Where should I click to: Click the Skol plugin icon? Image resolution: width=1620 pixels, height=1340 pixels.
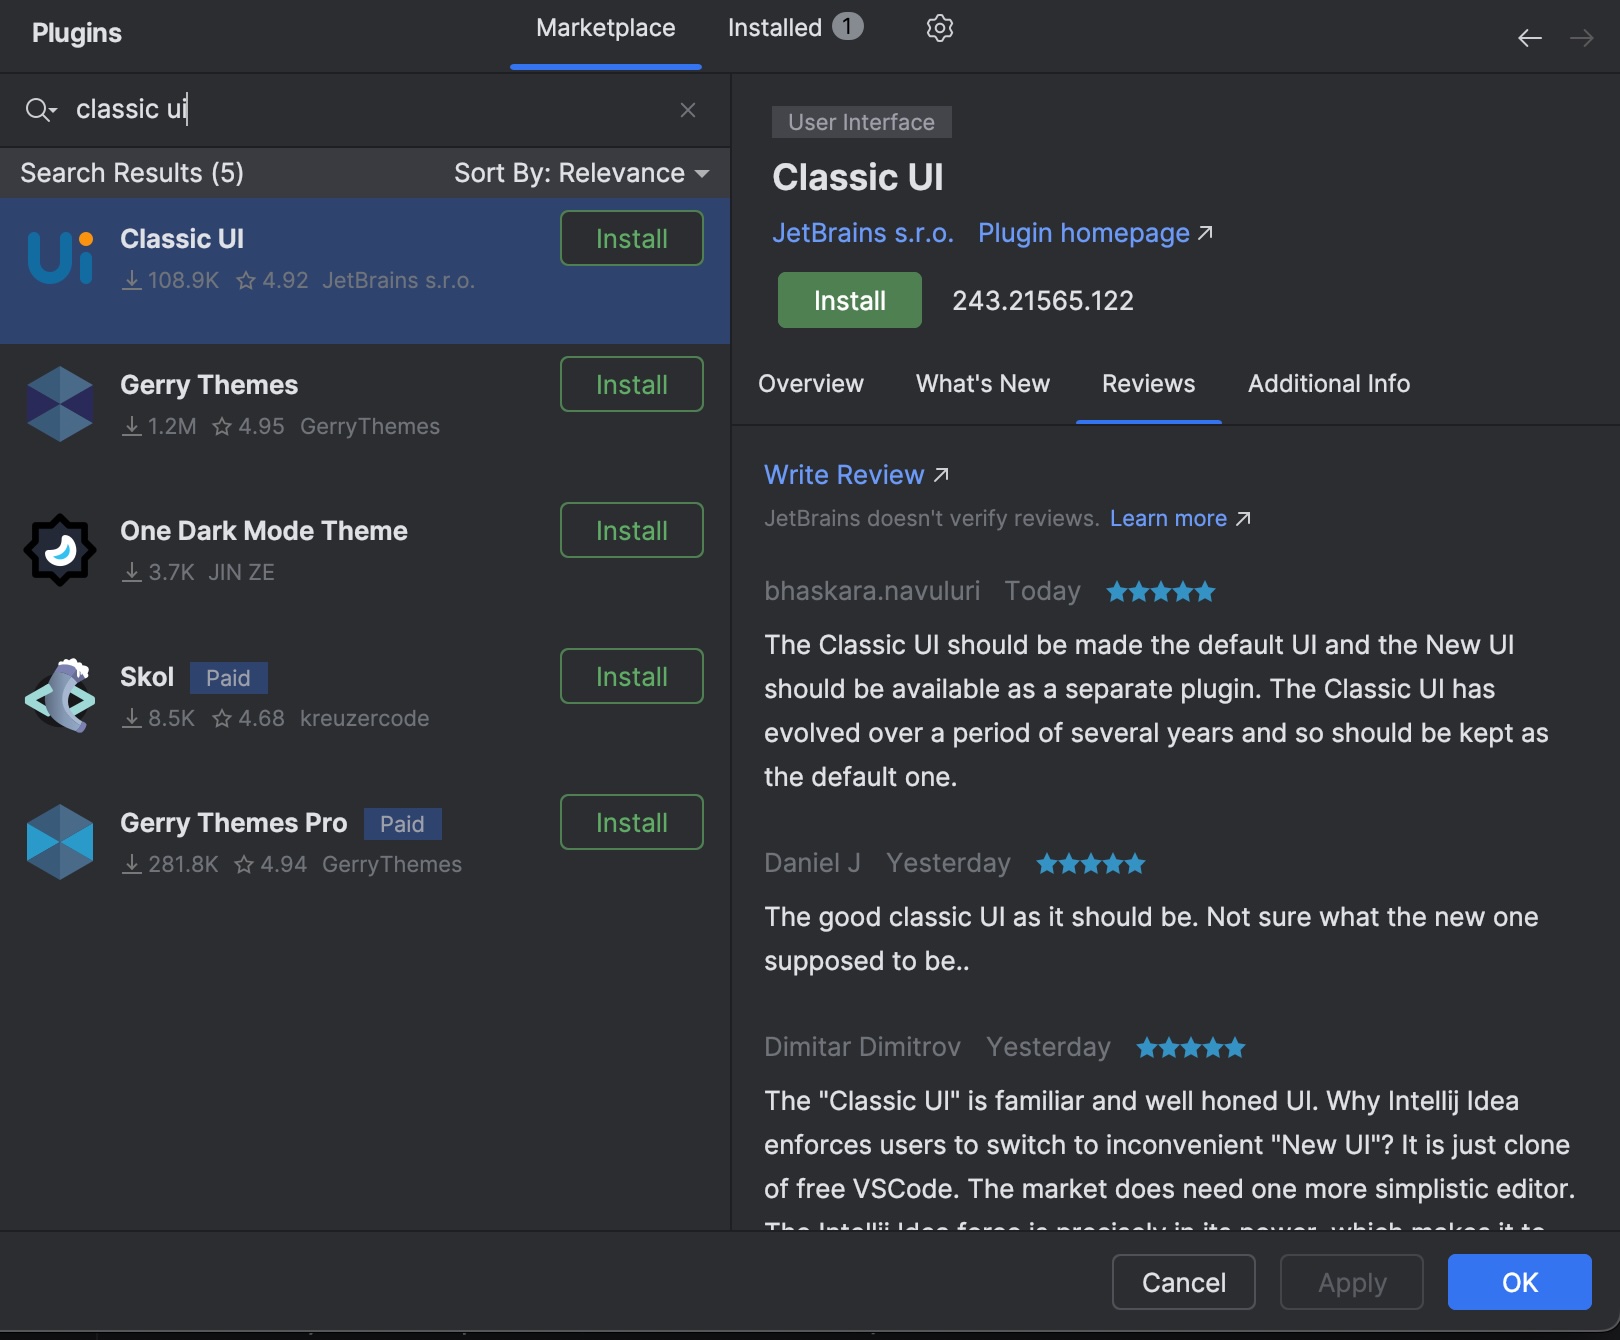[x=59, y=695]
